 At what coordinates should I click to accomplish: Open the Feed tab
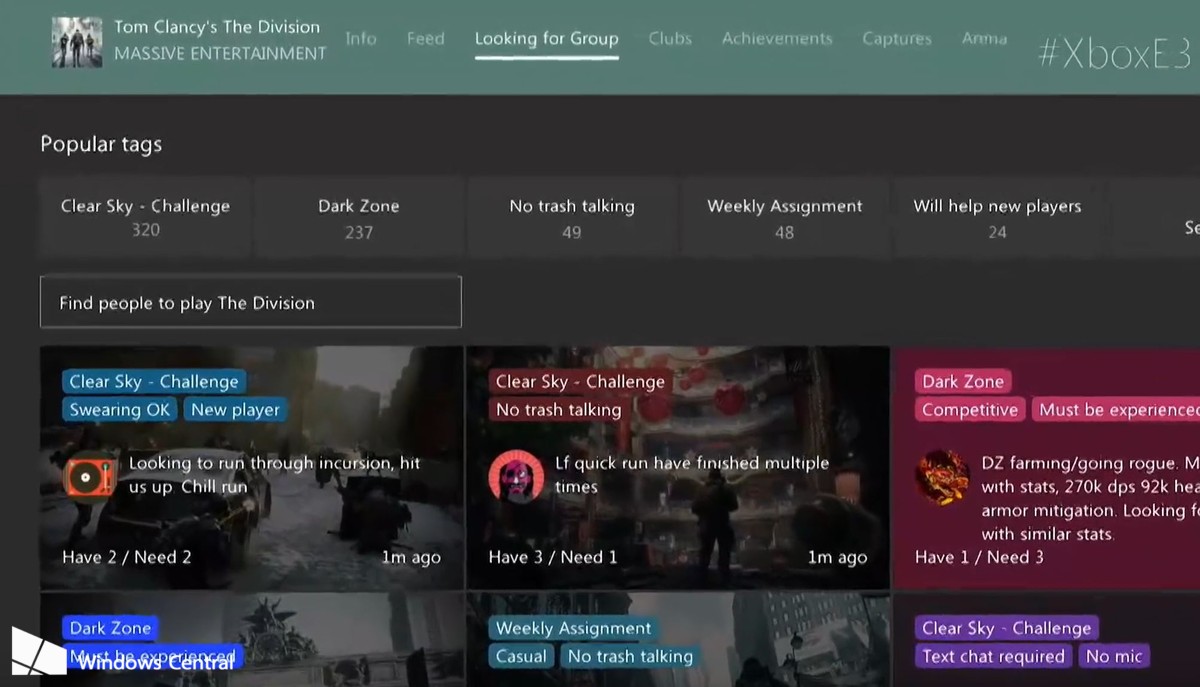pyautogui.click(x=425, y=39)
